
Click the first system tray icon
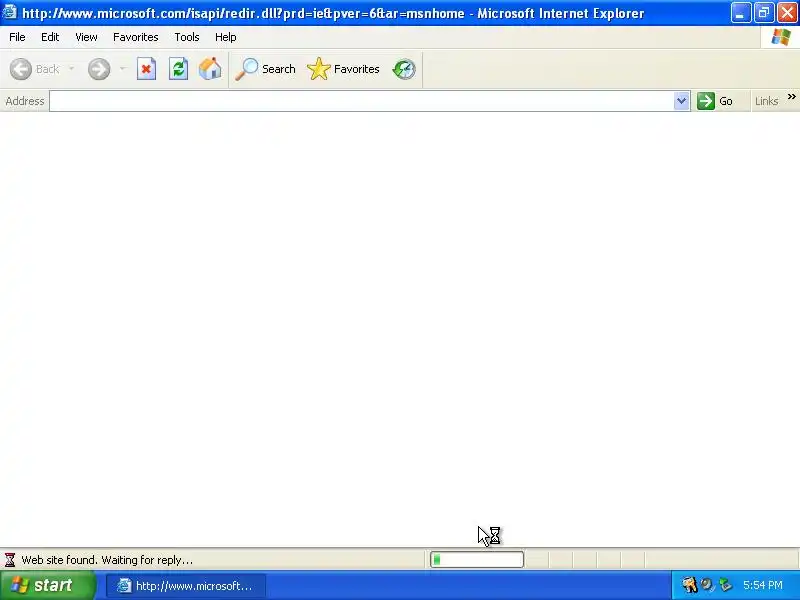(690, 585)
